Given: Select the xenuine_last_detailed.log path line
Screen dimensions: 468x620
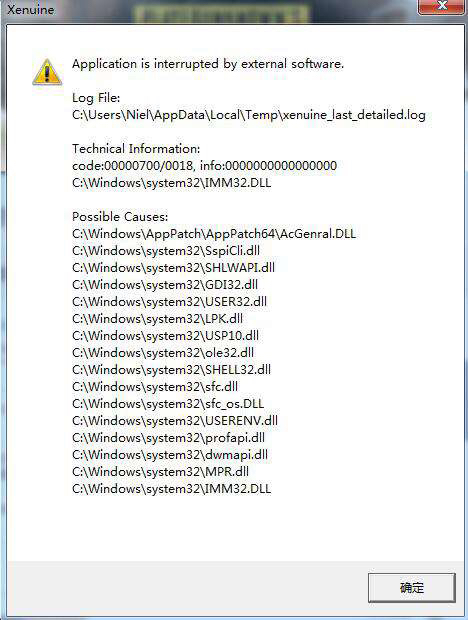Looking at the screenshot, I should 249,115.
